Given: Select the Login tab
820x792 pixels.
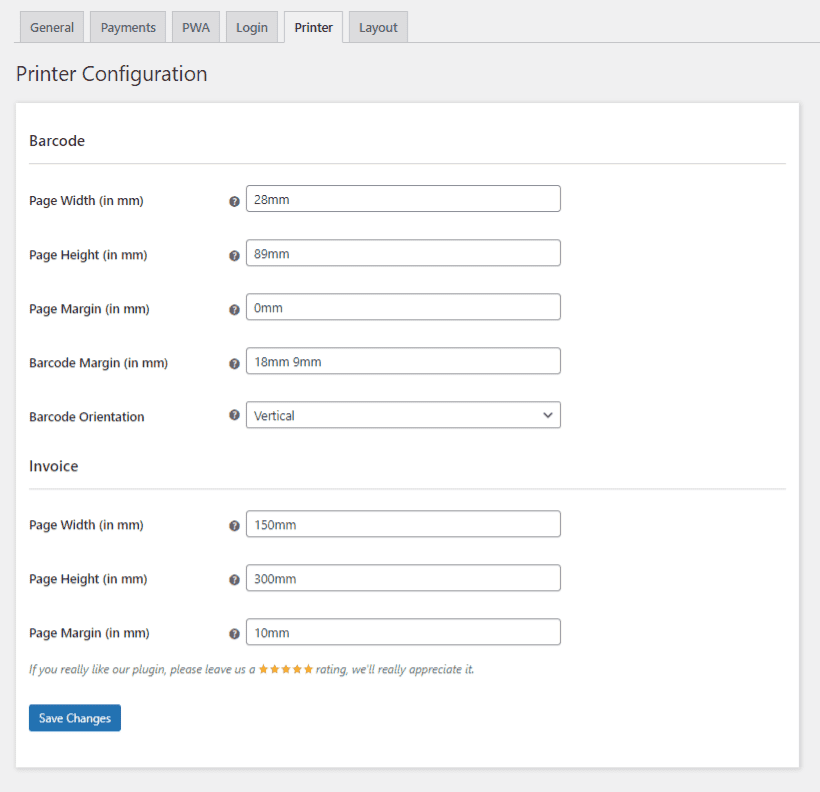Looking at the screenshot, I should coord(252,28).
